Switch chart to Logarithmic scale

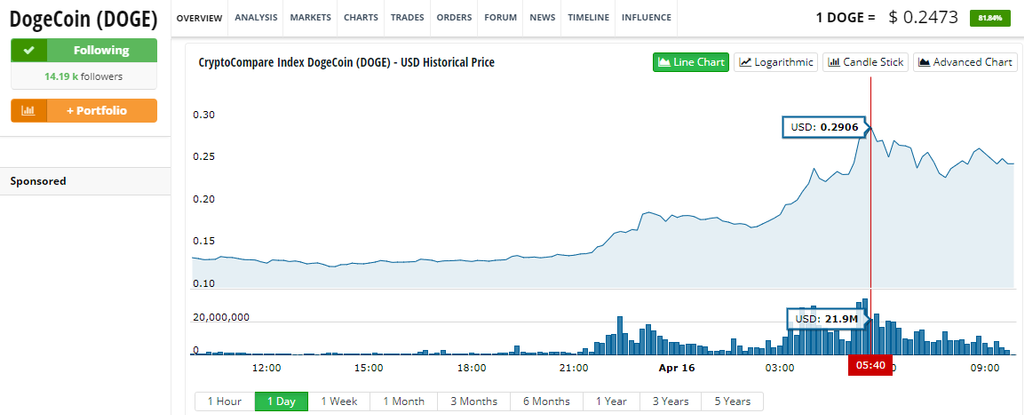tap(776, 62)
